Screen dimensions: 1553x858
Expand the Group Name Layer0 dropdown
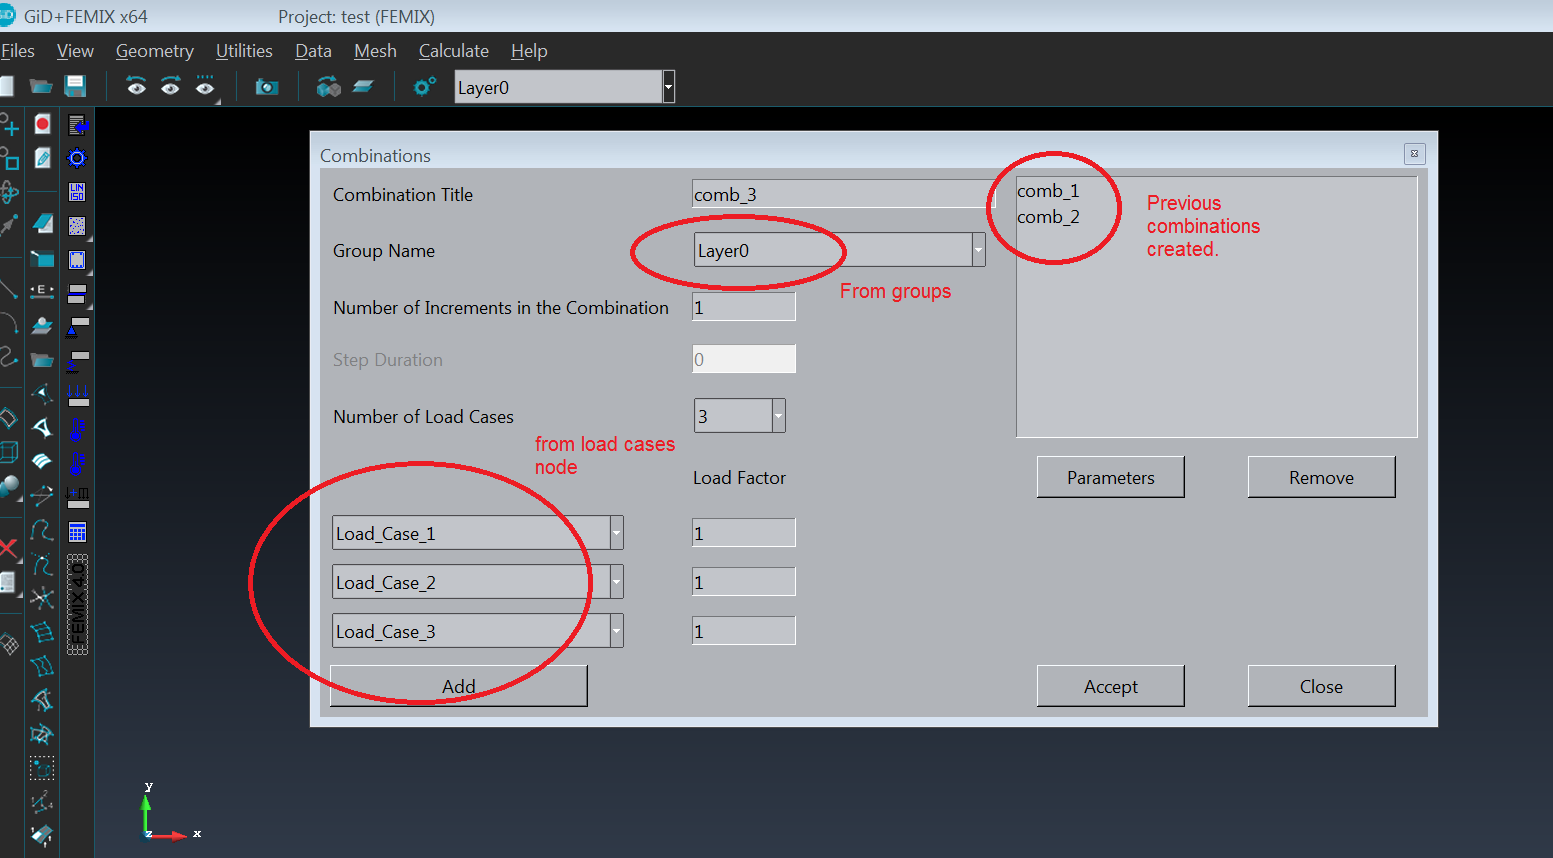pos(978,250)
